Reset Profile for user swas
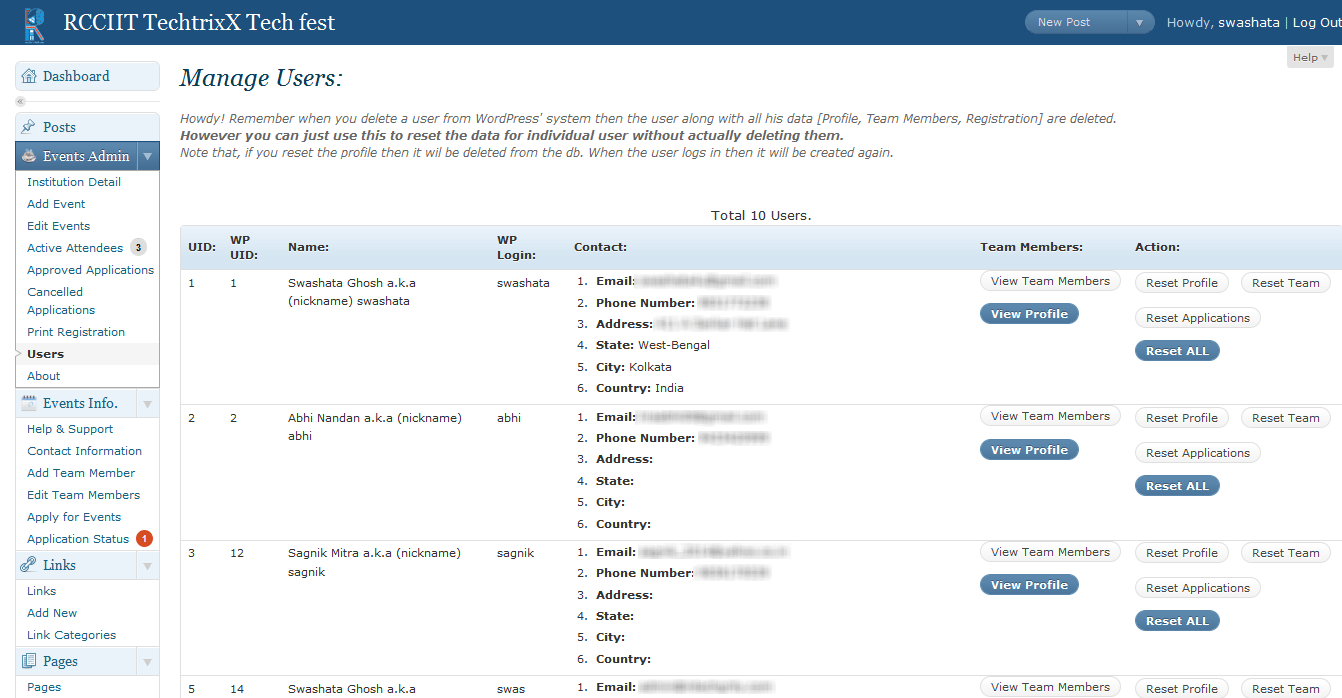This screenshot has height=698, width=1342. (x=1182, y=688)
